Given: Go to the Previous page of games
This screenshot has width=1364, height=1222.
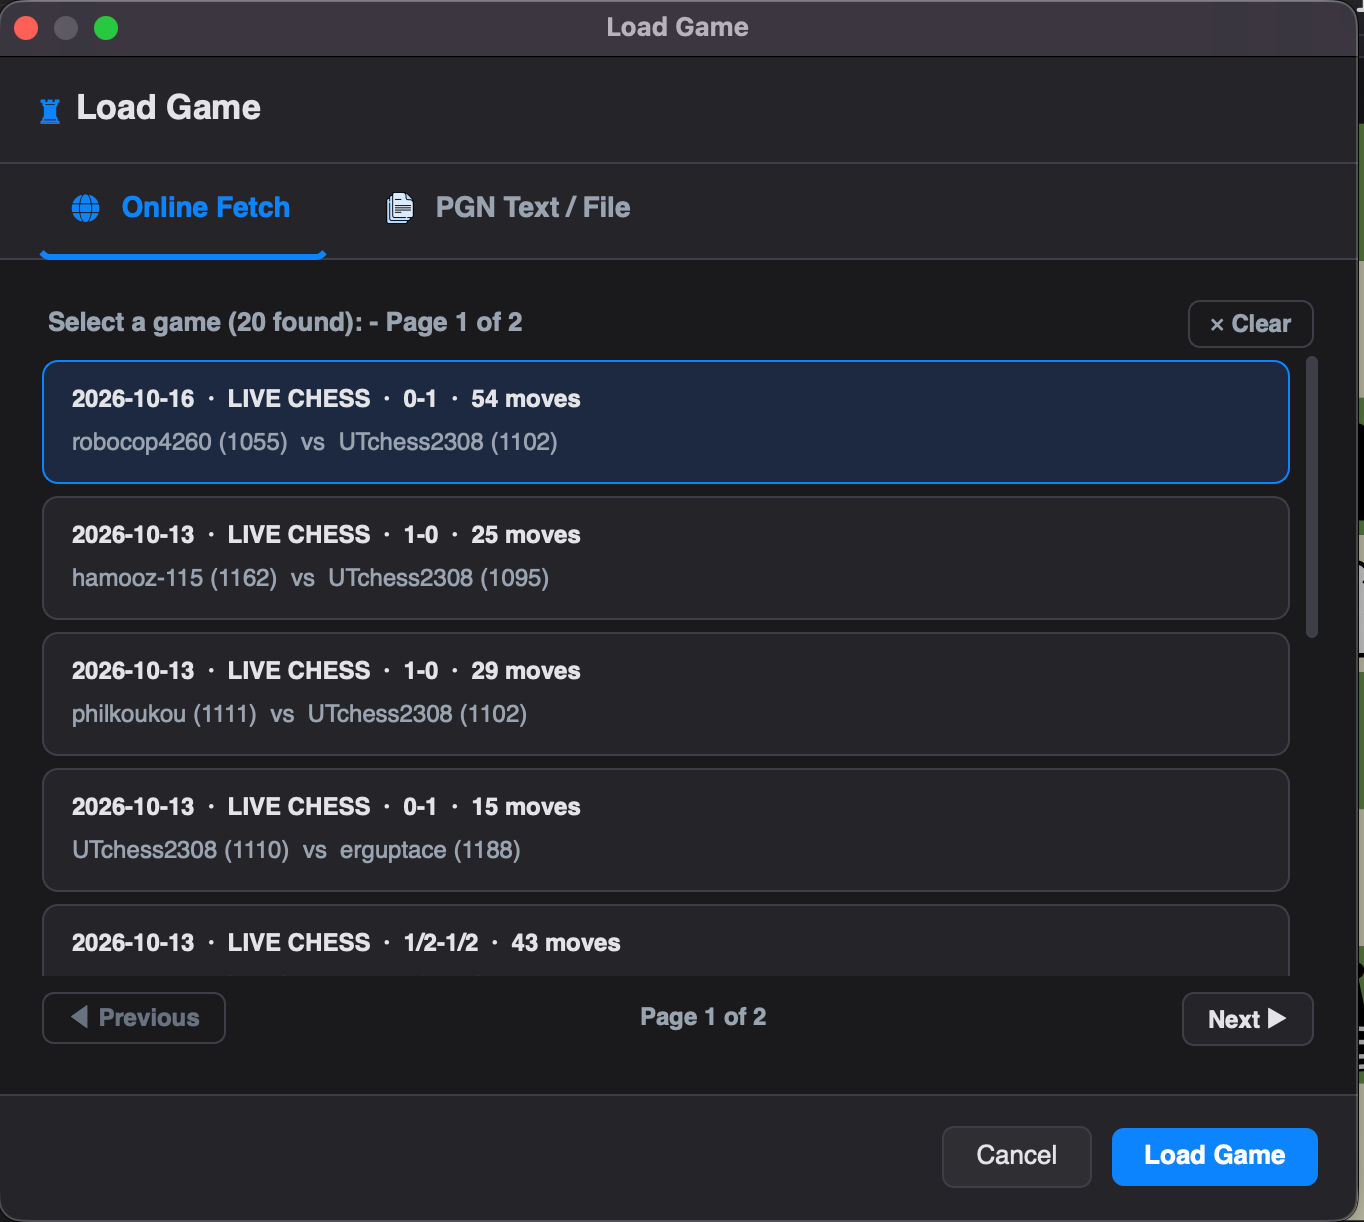Looking at the screenshot, I should (134, 1018).
